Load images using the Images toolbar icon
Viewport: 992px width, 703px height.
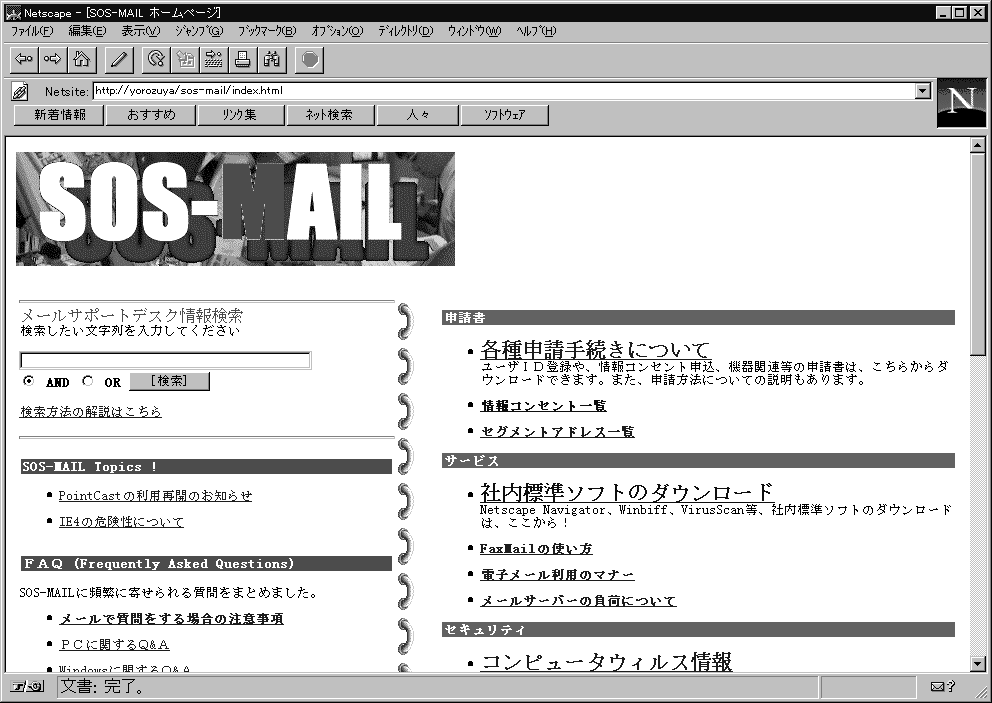[x=185, y=59]
